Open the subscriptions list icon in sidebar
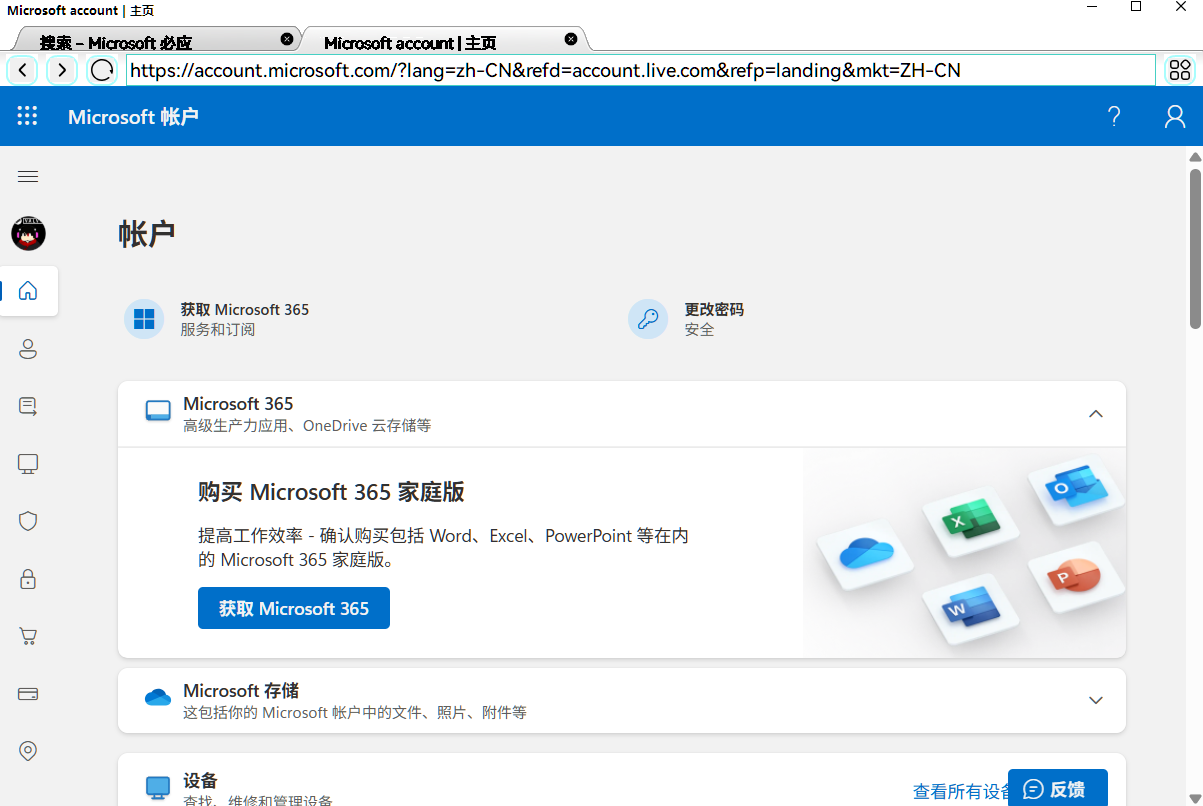Image resolution: width=1203 pixels, height=806 pixels. (28, 406)
